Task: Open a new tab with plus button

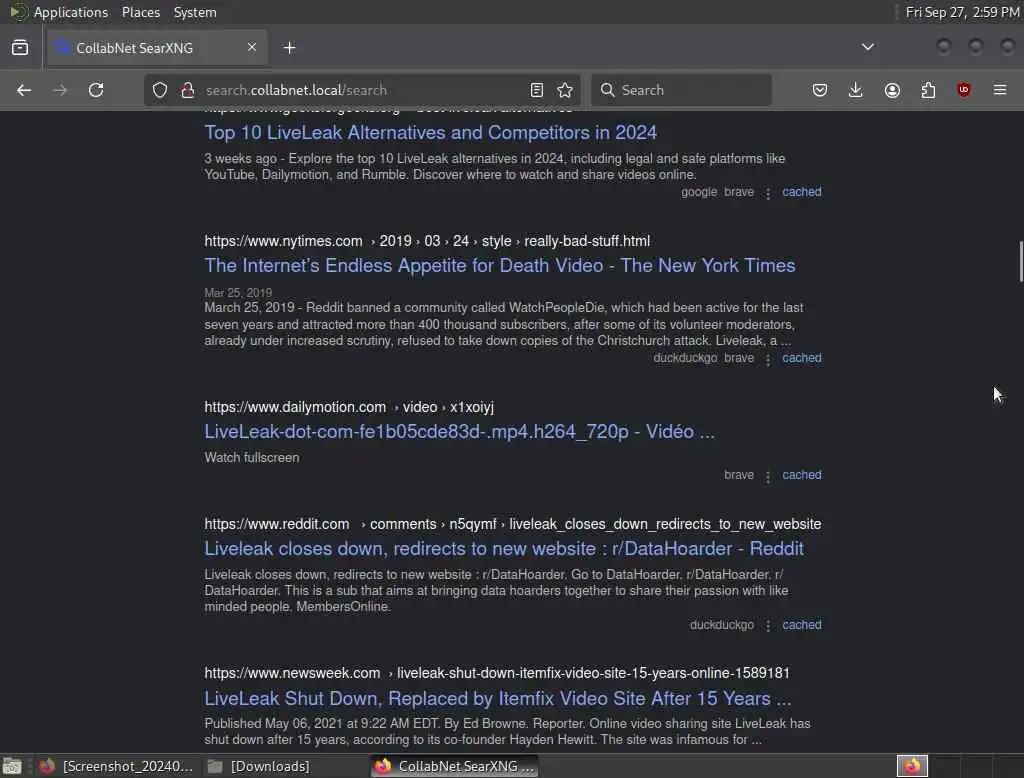Action: pyautogui.click(x=290, y=48)
